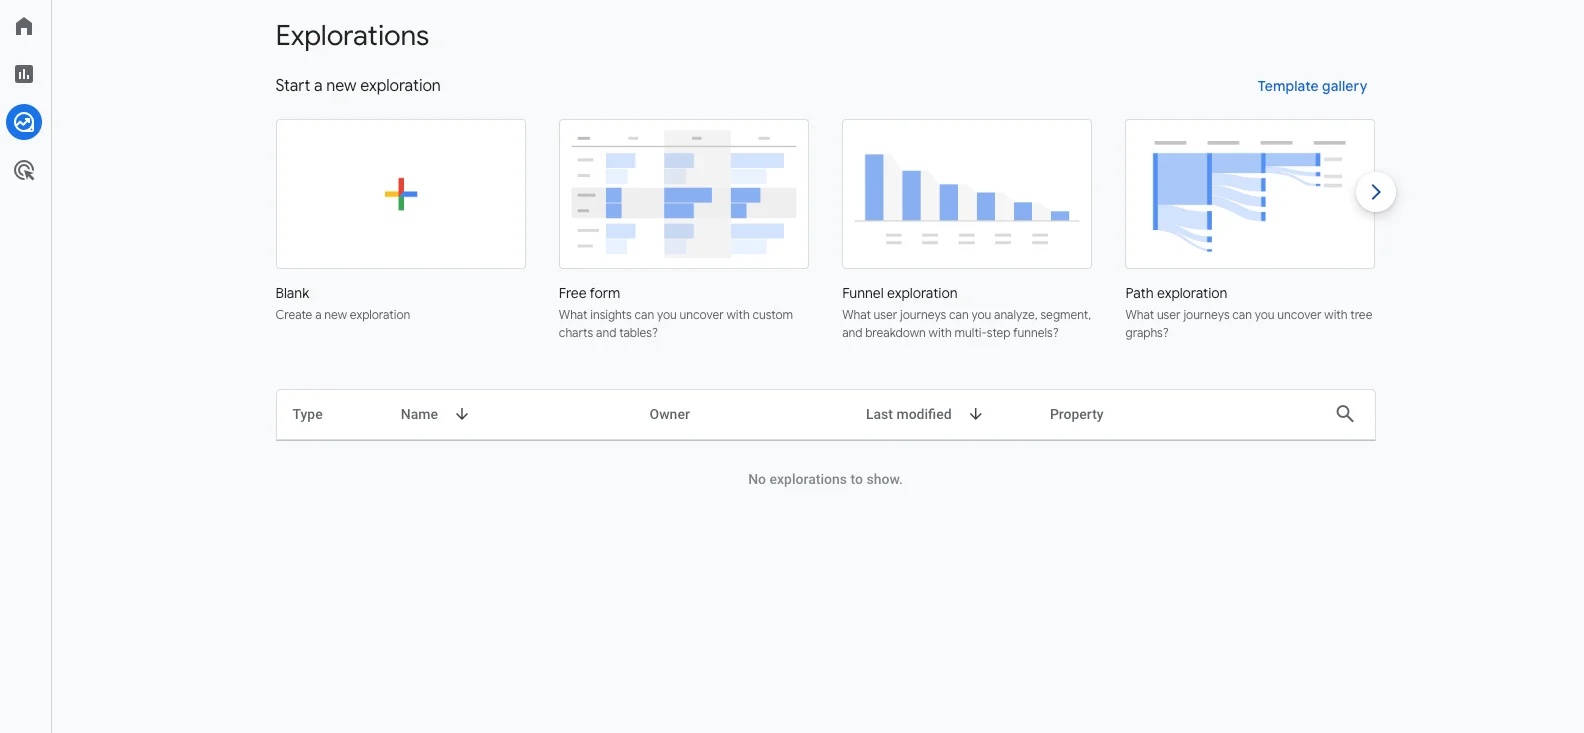Select the Free form template thumbnail
The image size is (1584, 733).
[x=684, y=194]
